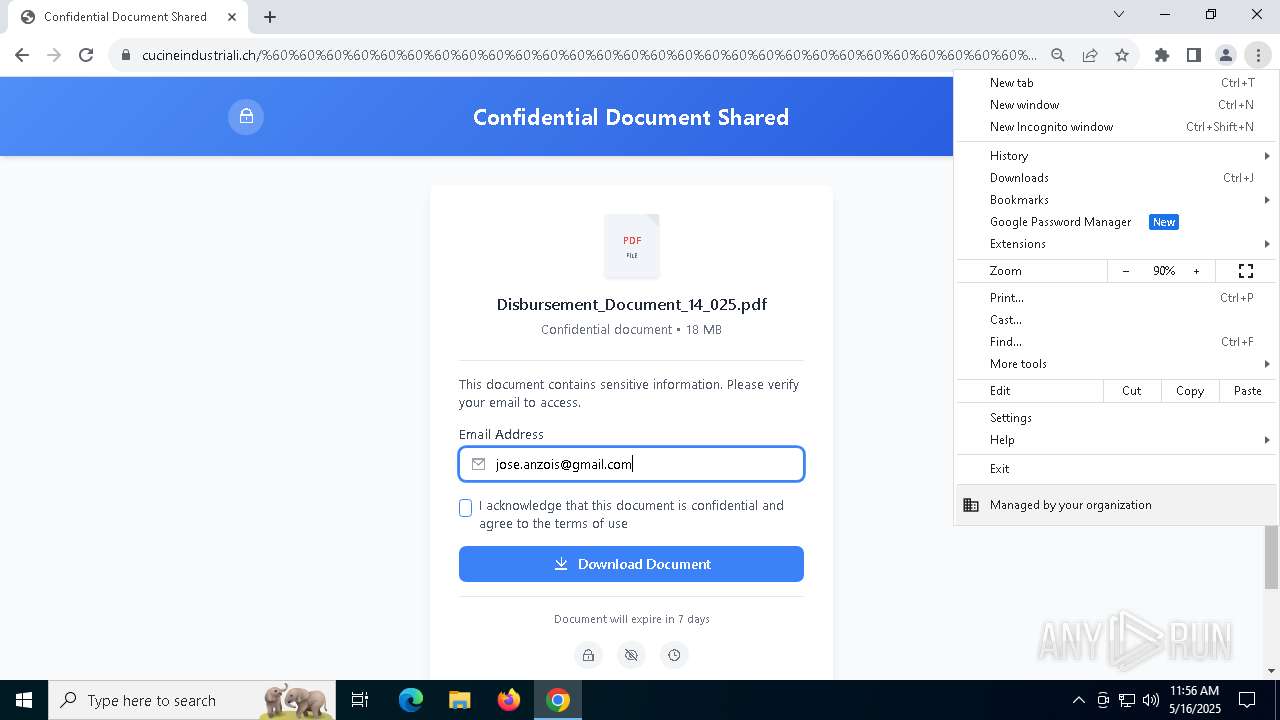The image size is (1280, 720).
Task: Open the notification center icon
Action: [1247, 700]
